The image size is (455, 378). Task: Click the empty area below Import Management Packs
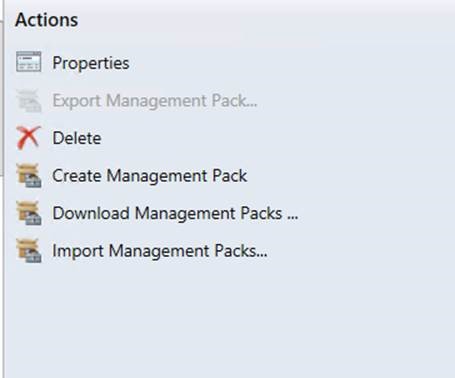230,320
